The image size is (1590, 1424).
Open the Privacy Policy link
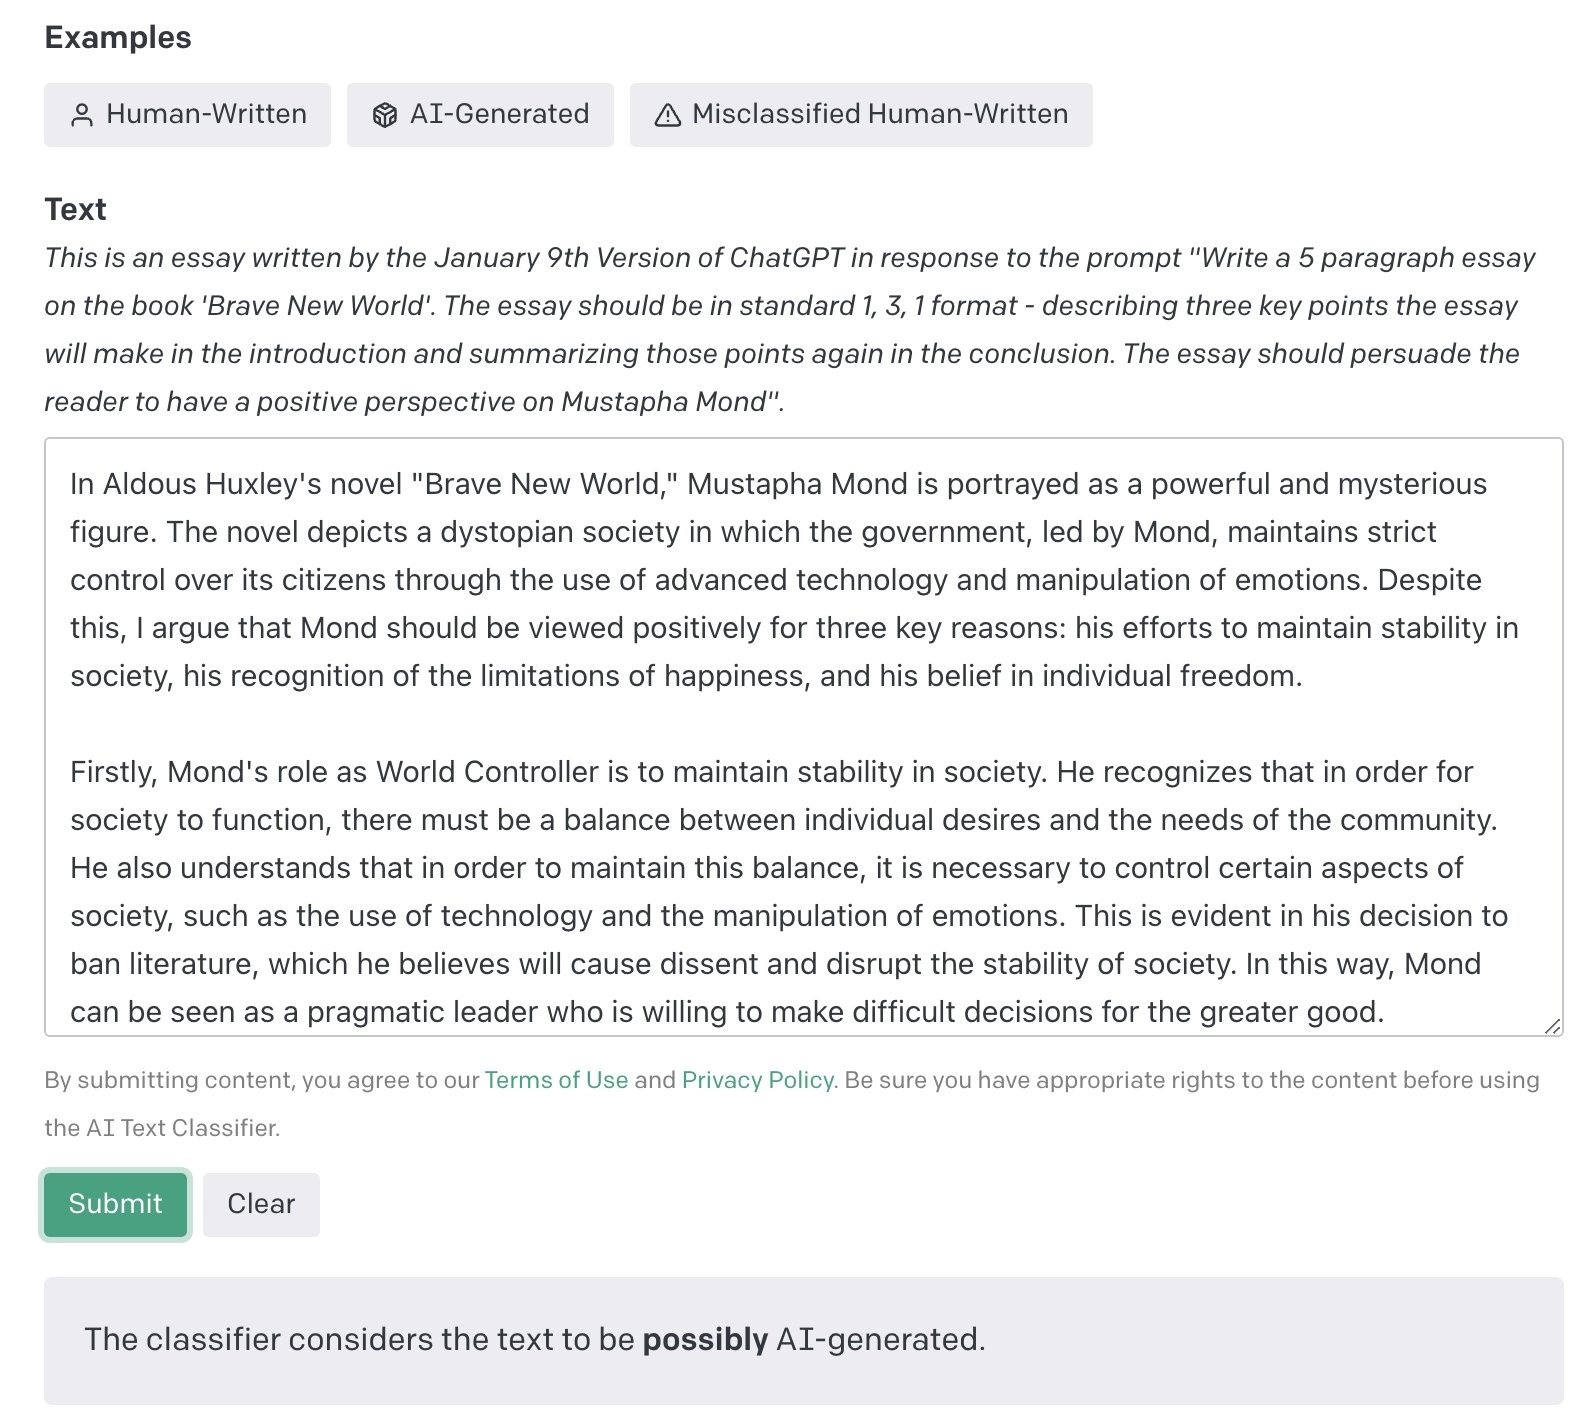757,1080
